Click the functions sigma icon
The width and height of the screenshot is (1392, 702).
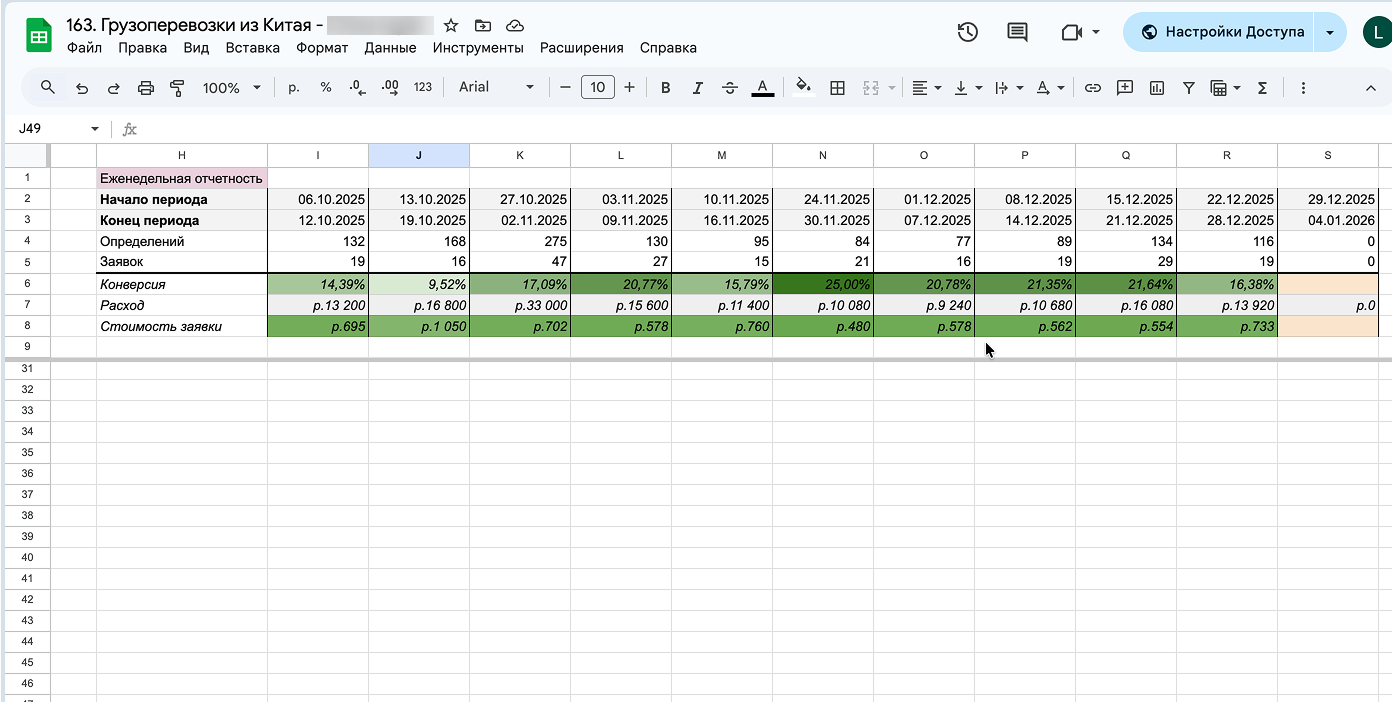1262,88
